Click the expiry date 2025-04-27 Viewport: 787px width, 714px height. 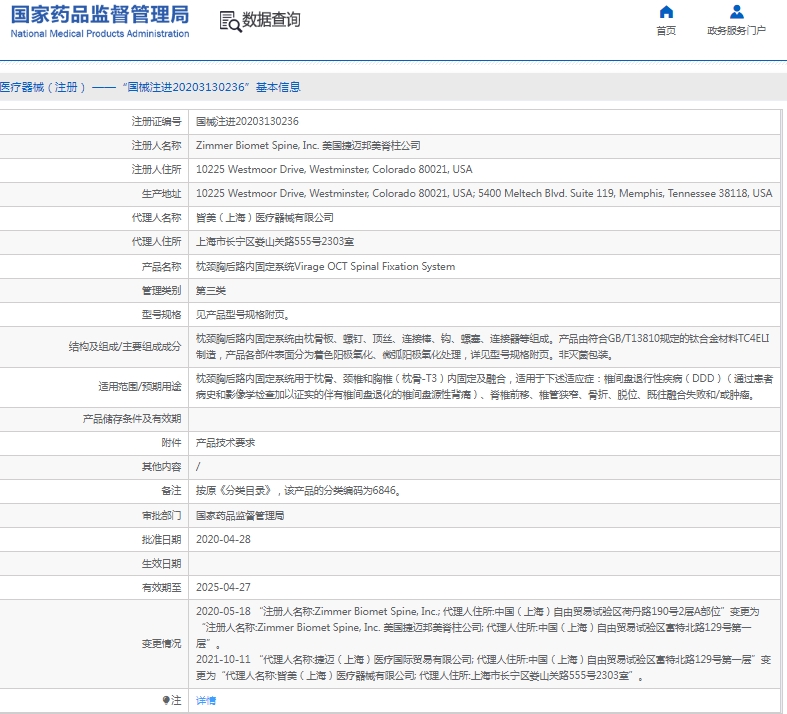pyautogui.click(x=223, y=588)
